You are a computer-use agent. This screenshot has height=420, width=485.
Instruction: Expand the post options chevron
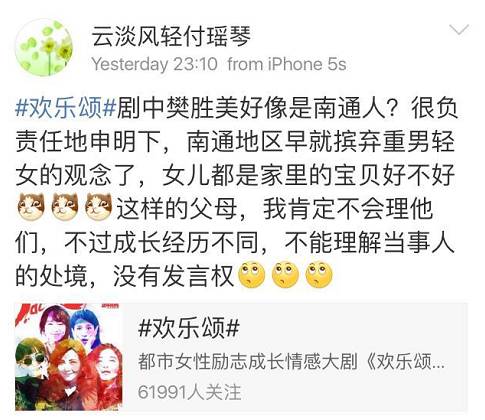(459, 30)
